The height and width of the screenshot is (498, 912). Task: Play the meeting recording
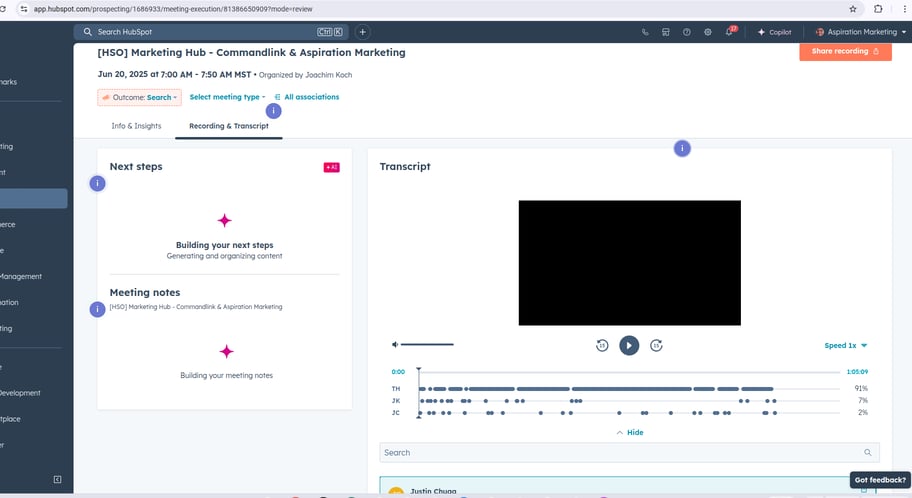pos(628,345)
